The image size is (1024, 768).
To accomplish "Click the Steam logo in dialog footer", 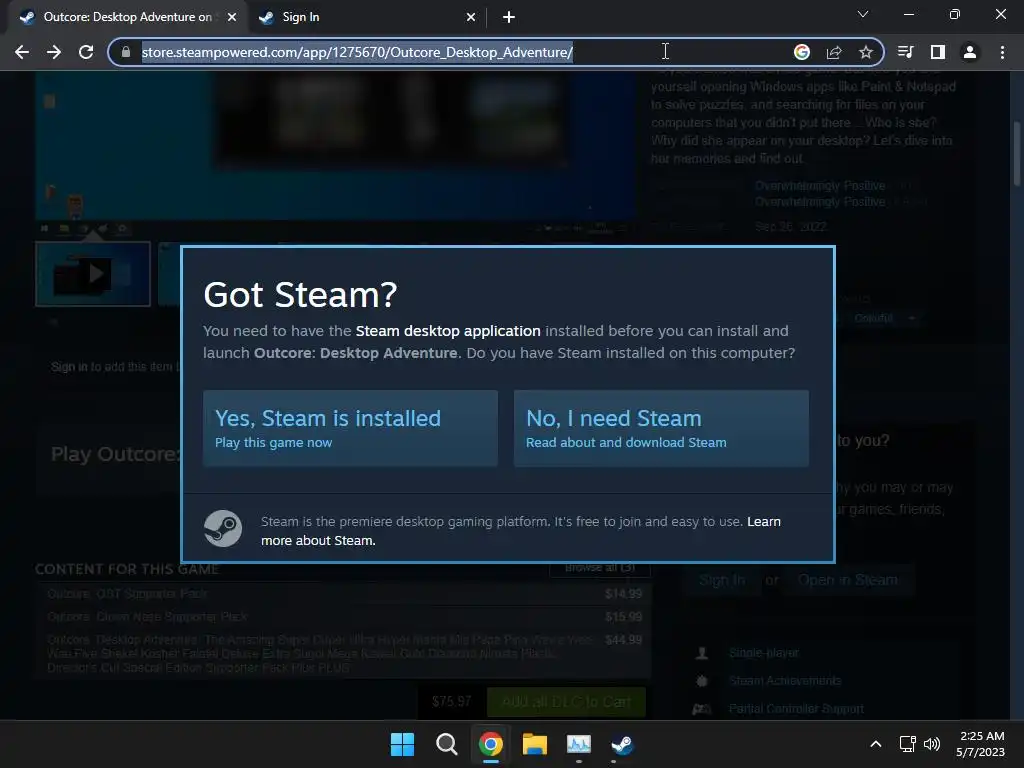I will click(223, 528).
